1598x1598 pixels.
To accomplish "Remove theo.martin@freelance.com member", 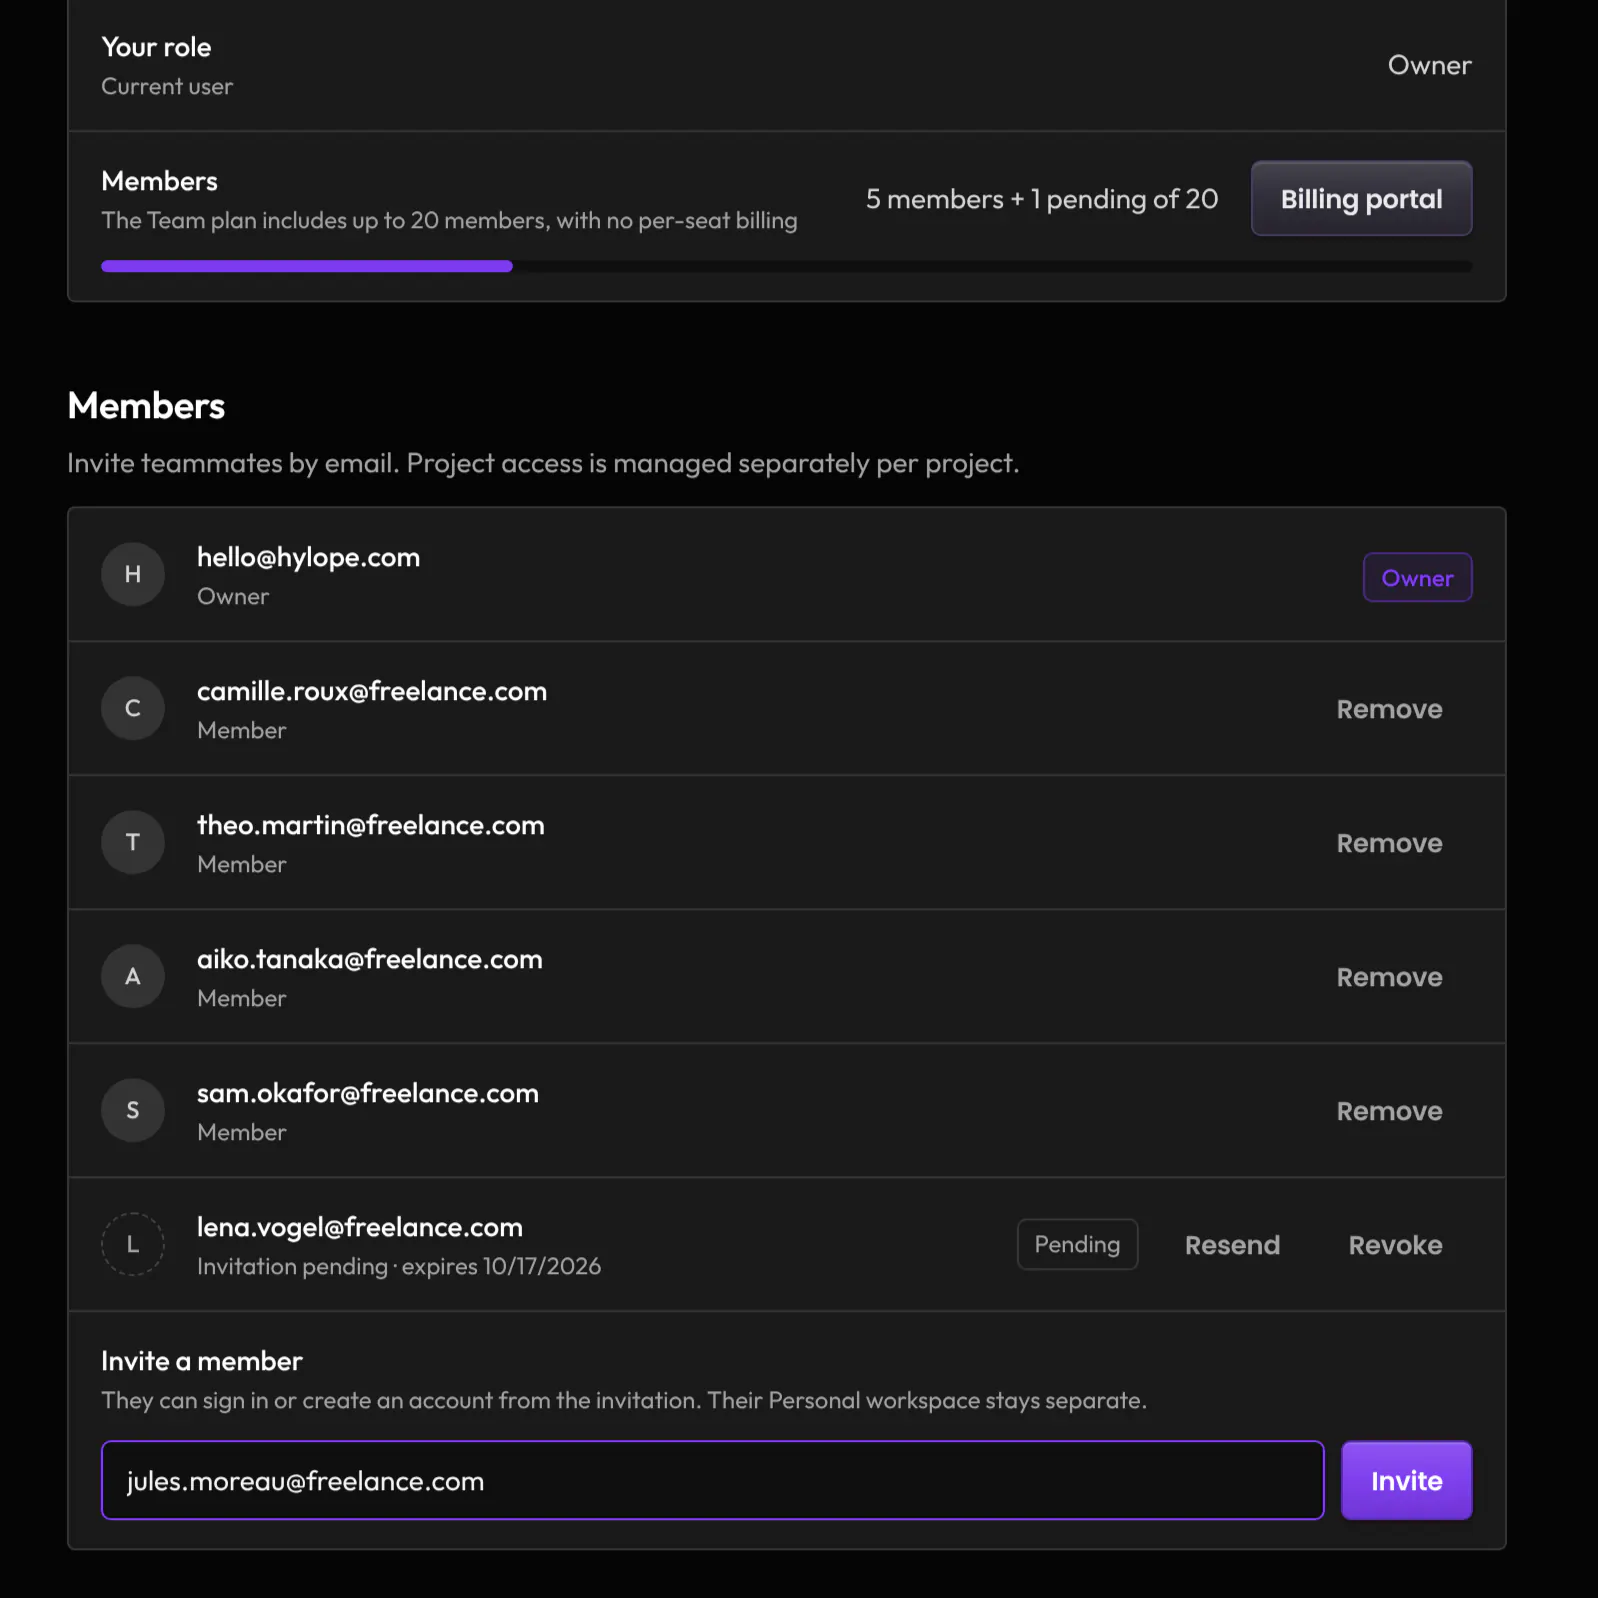I will pos(1389,843).
